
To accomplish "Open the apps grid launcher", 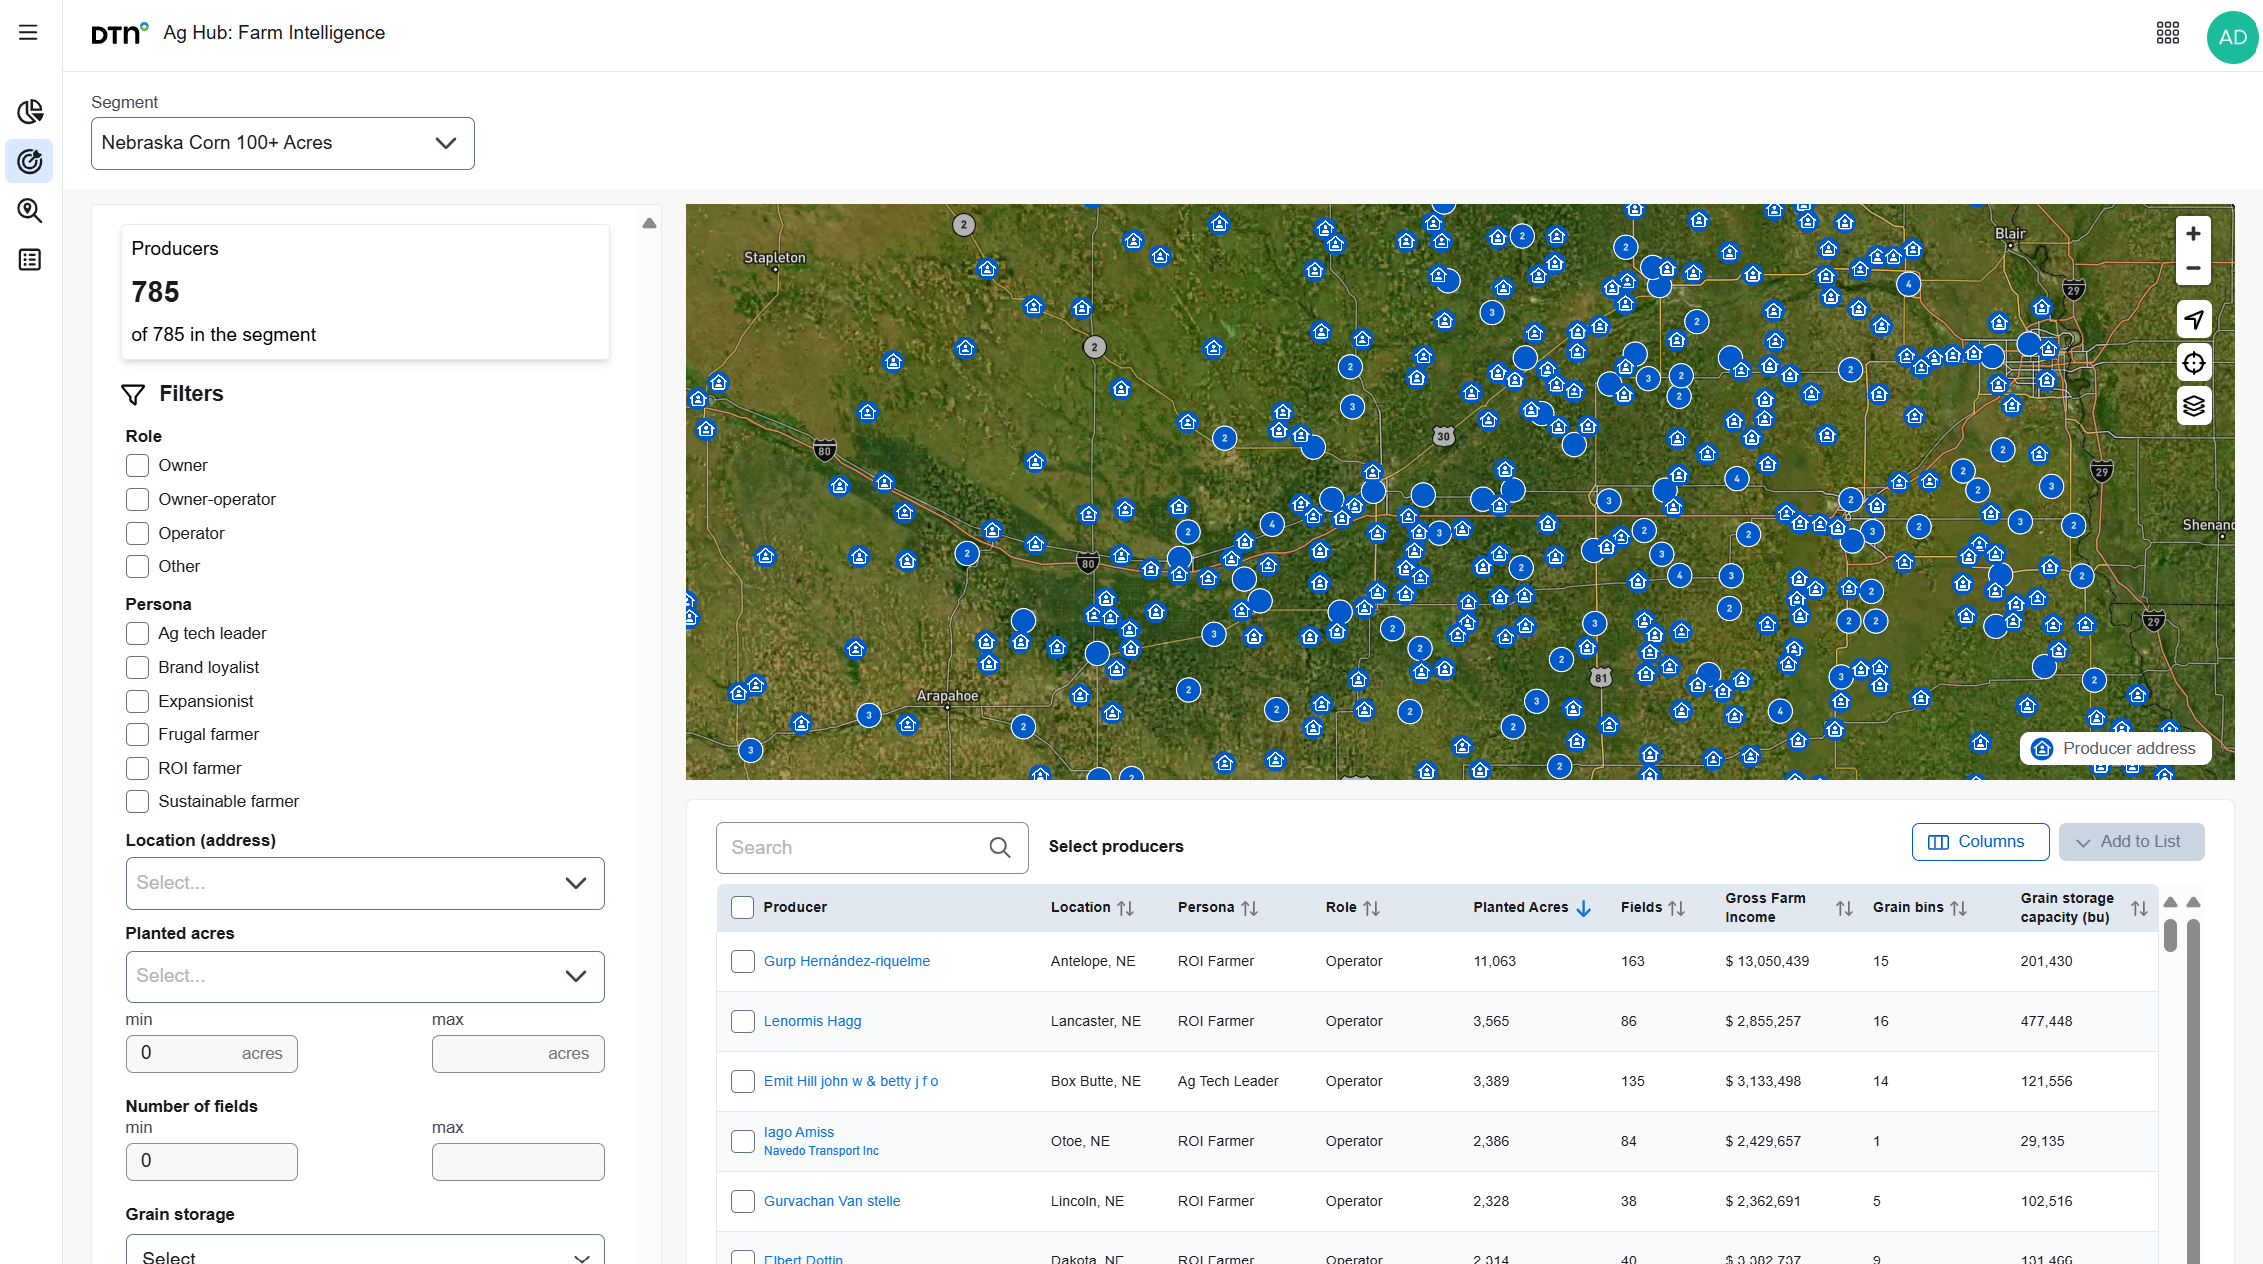I will point(2168,33).
